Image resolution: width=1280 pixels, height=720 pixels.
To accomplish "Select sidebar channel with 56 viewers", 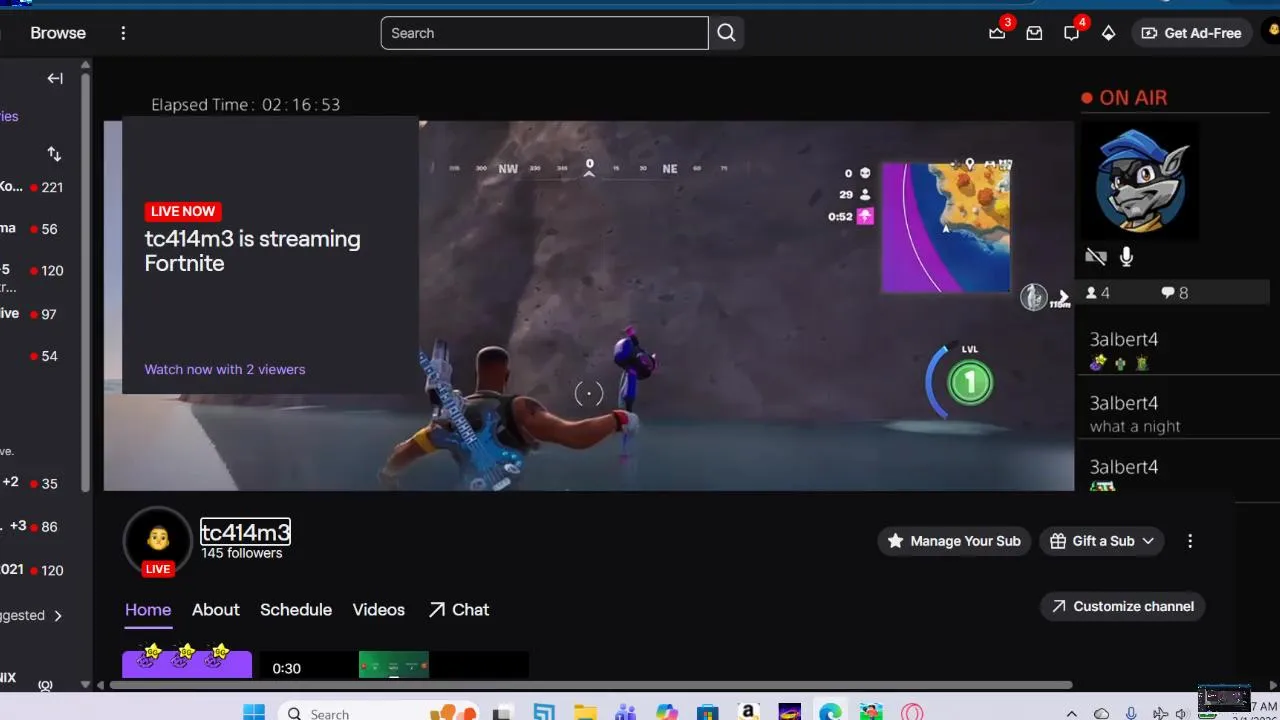I will [x=32, y=229].
